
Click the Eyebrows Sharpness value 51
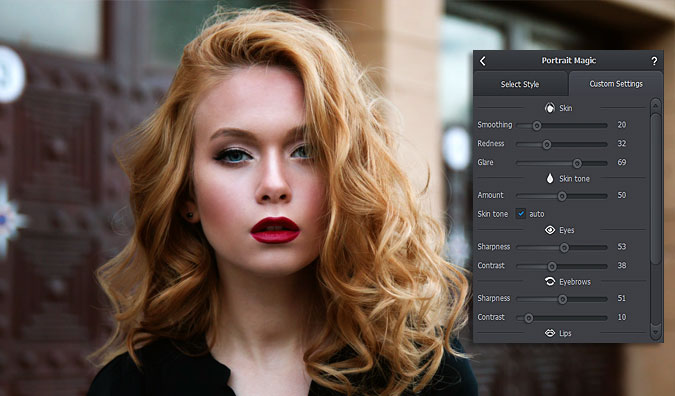[622, 298]
